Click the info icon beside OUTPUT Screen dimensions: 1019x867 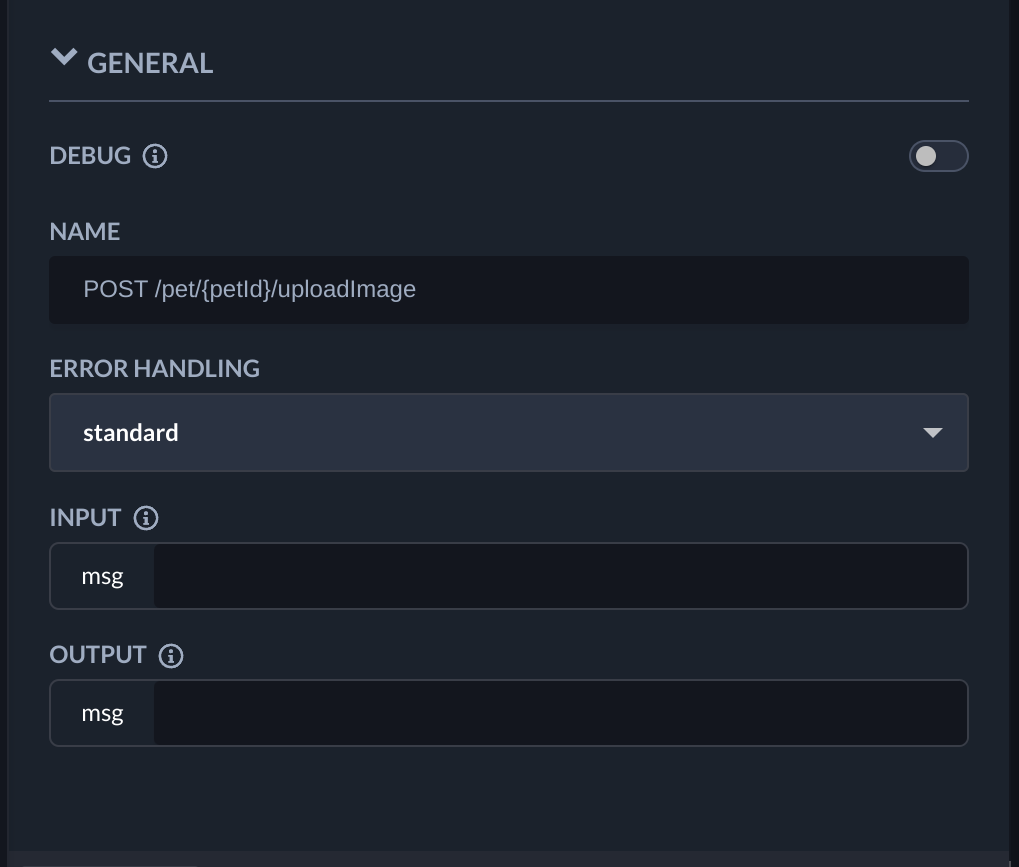[x=171, y=656]
